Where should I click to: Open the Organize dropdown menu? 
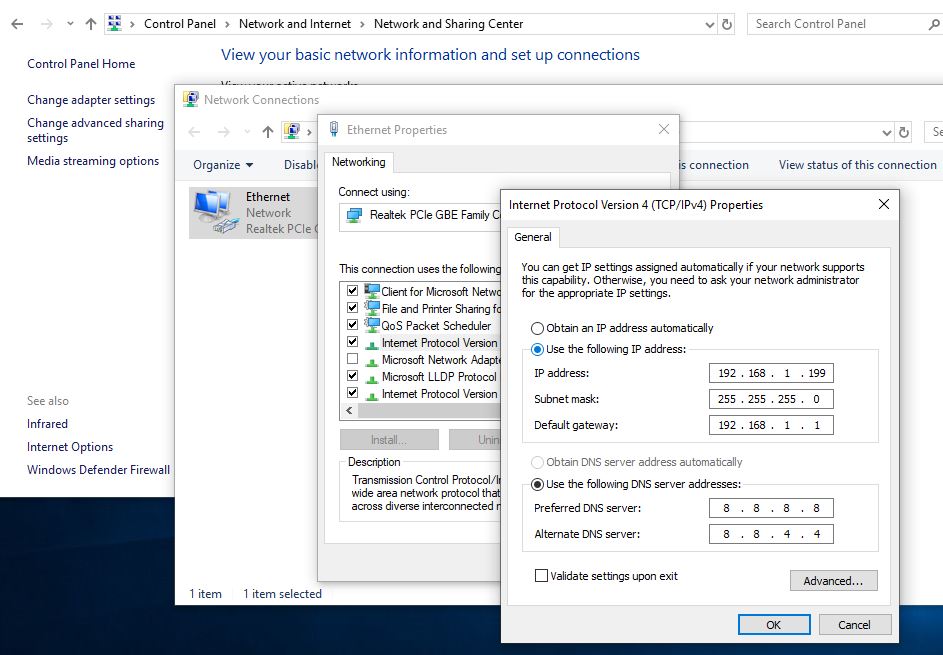(223, 165)
